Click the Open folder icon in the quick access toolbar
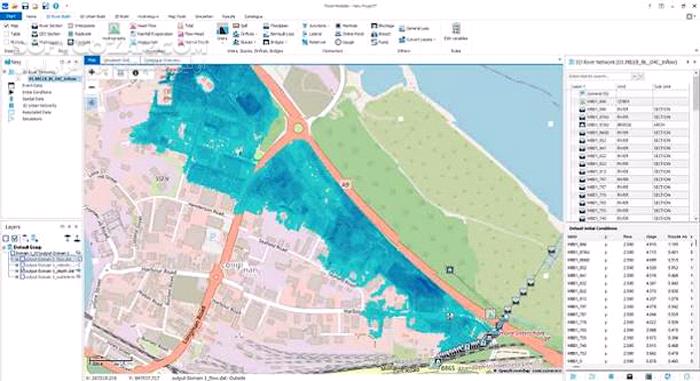The image size is (700, 381). 15,6
